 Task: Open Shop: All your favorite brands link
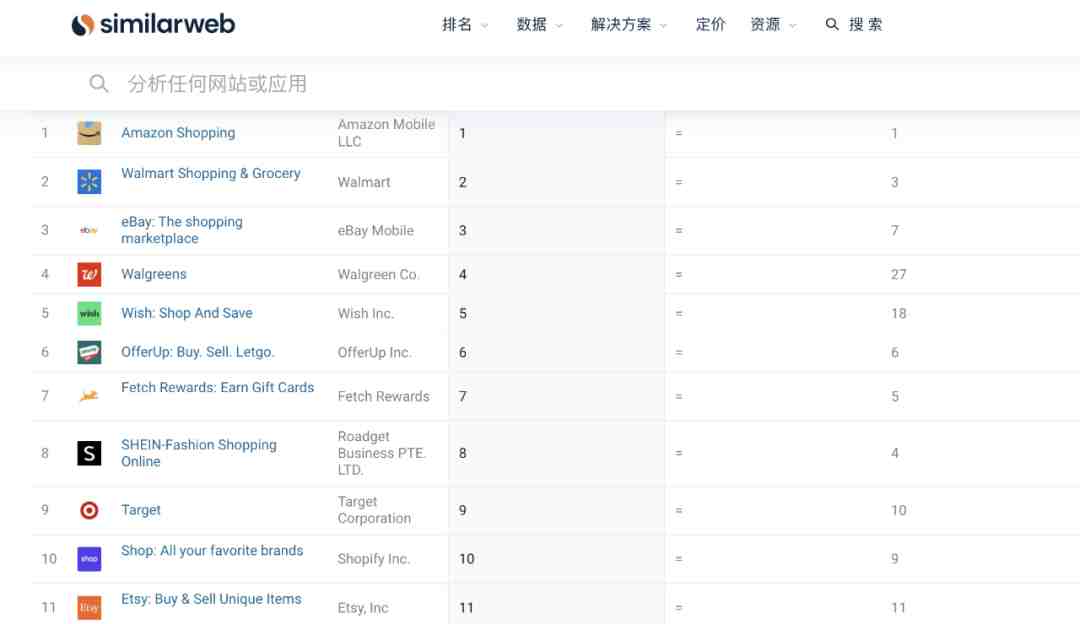[x=212, y=551]
